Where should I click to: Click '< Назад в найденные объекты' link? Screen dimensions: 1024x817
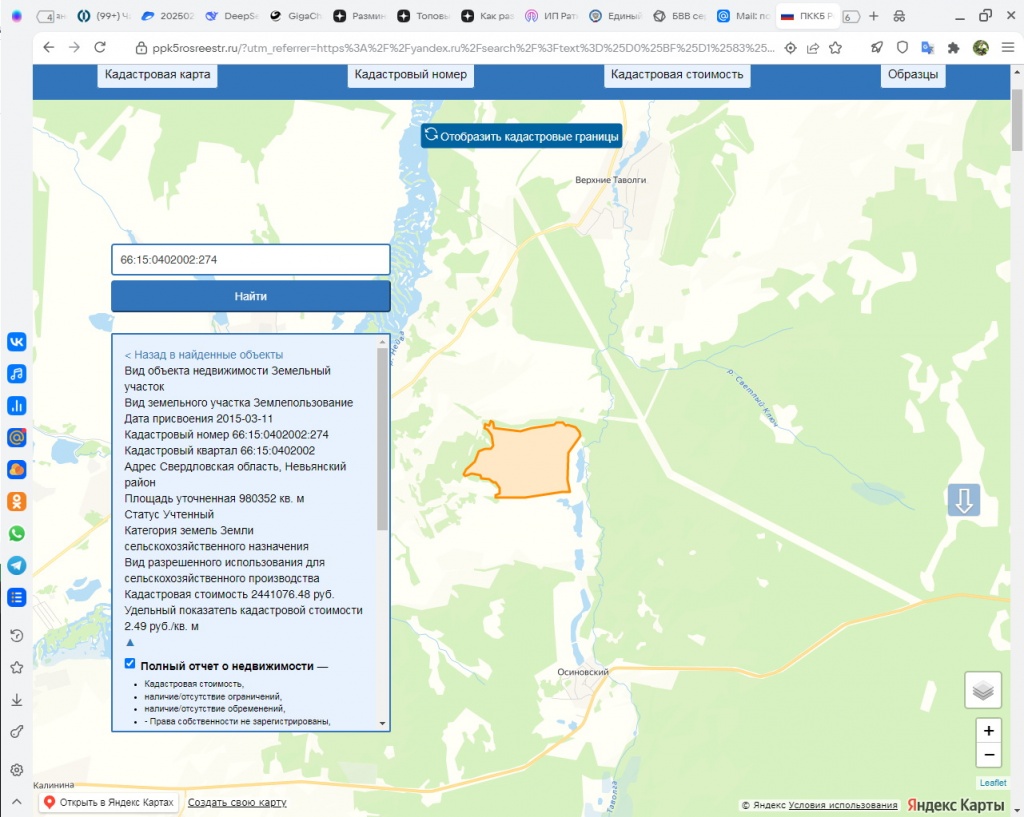(204, 355)
